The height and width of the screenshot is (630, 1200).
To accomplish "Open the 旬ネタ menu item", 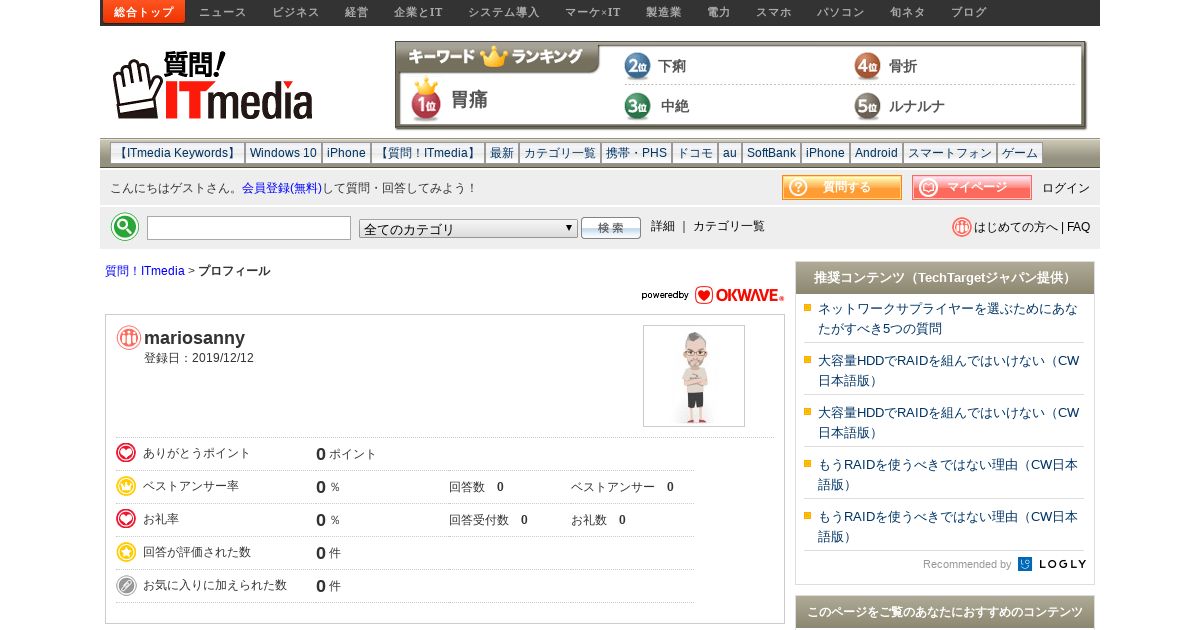I will coord(907,12).
